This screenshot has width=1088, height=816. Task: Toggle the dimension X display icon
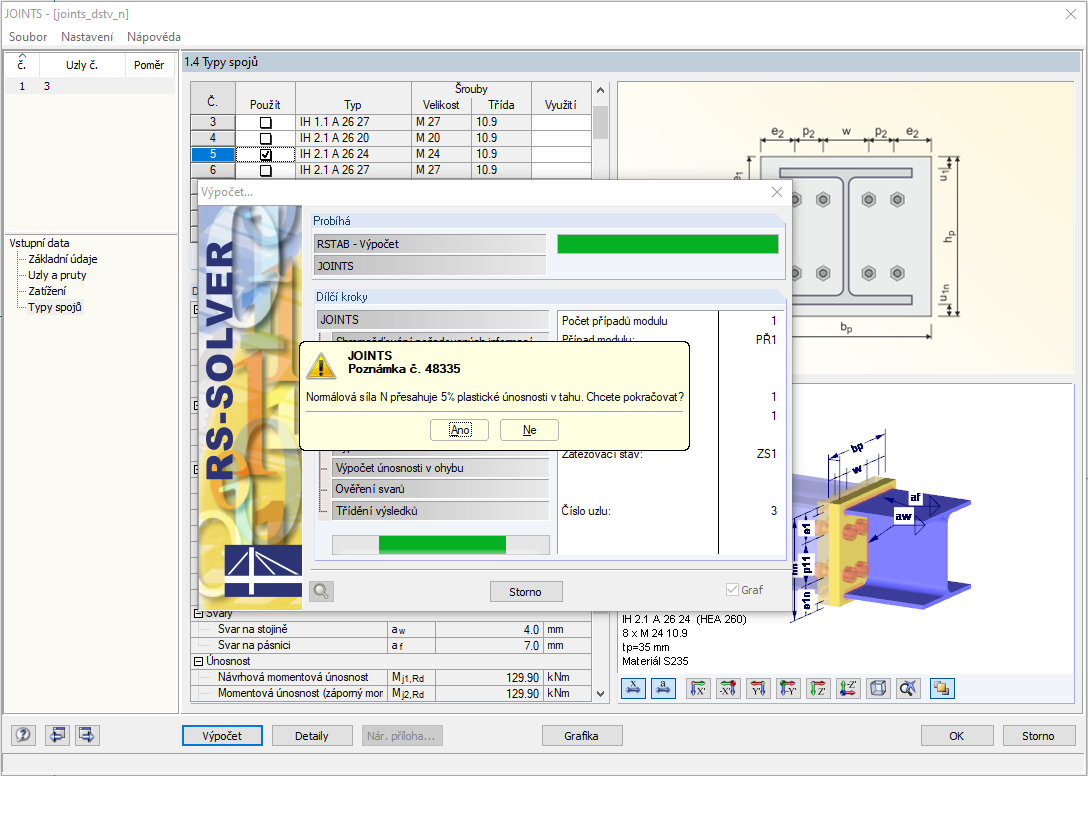pos(633,688)
